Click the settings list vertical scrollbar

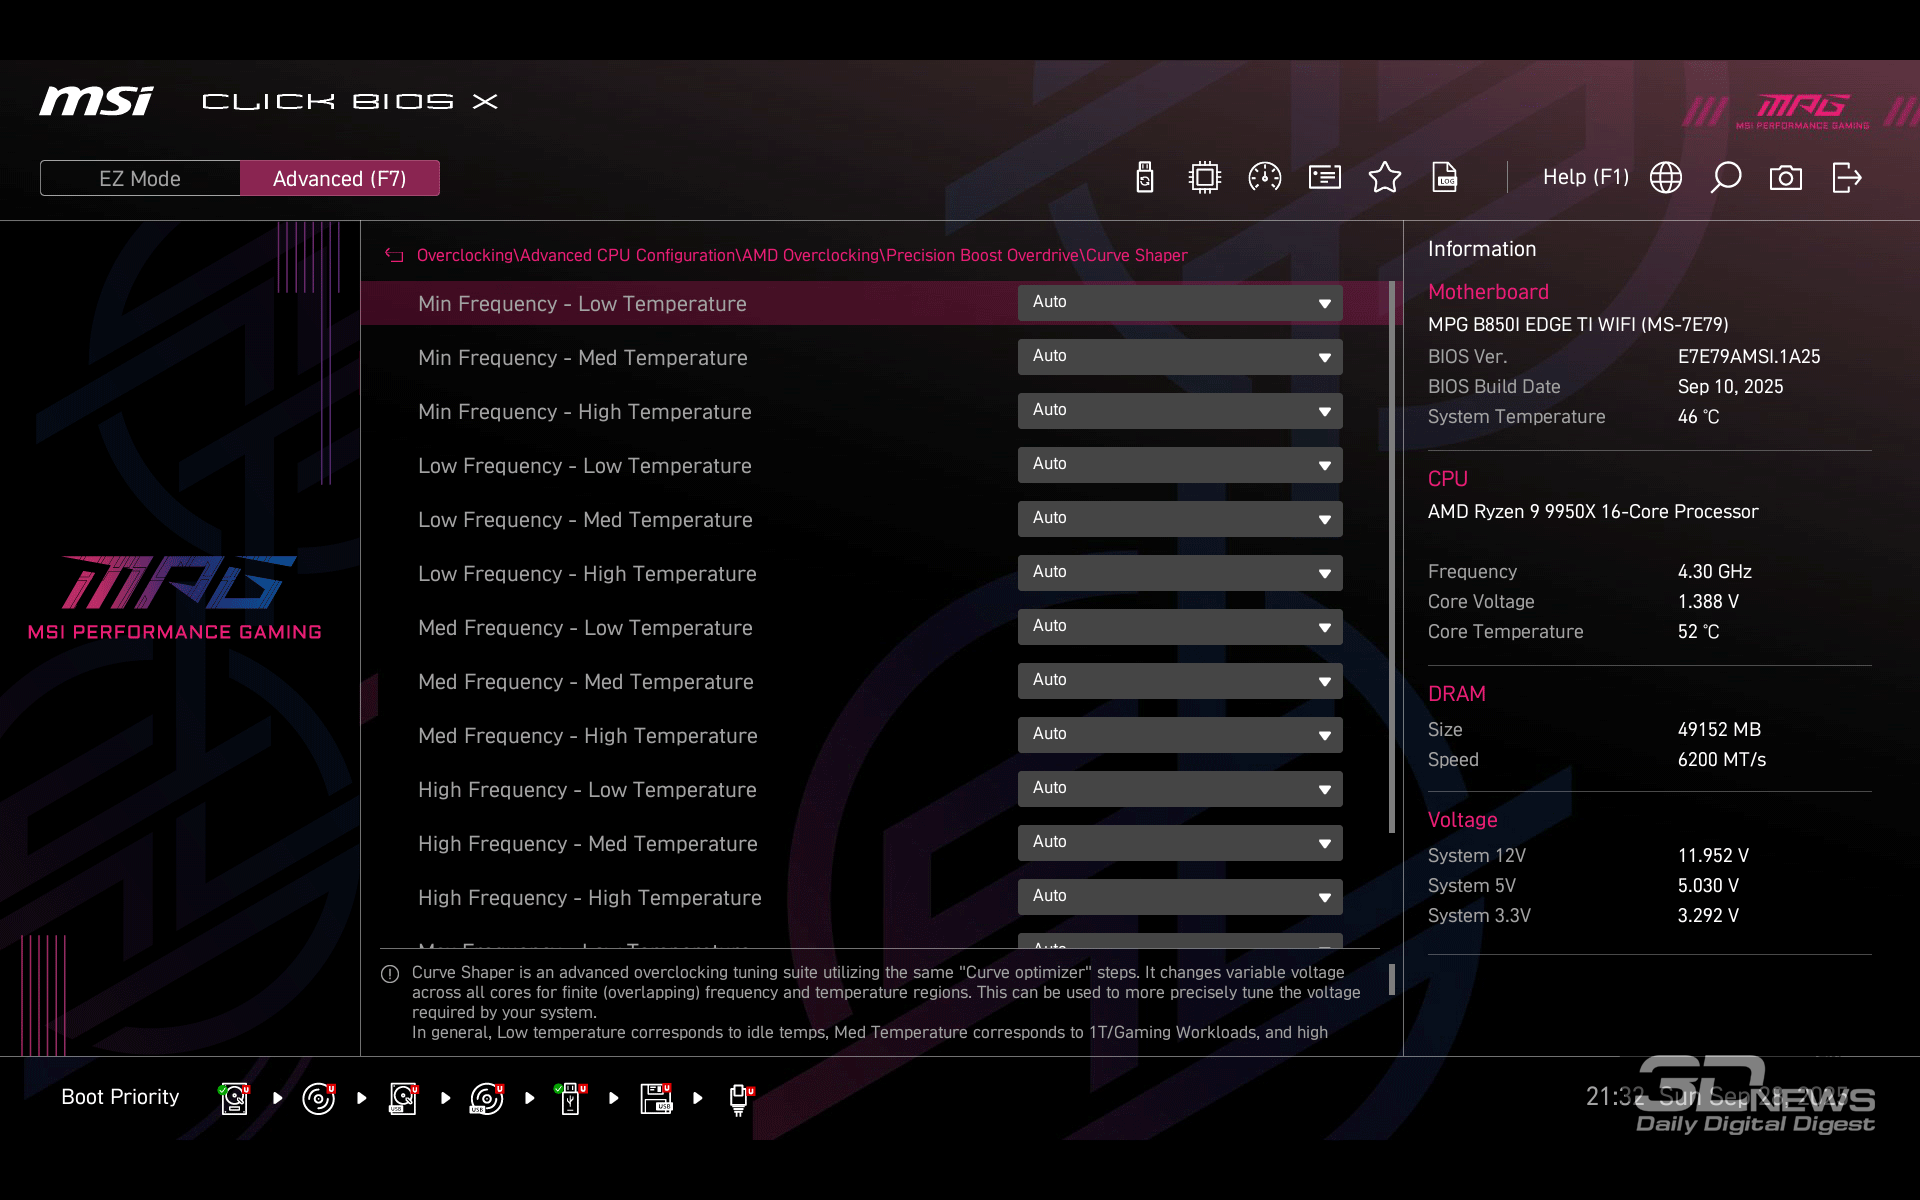1391,556
